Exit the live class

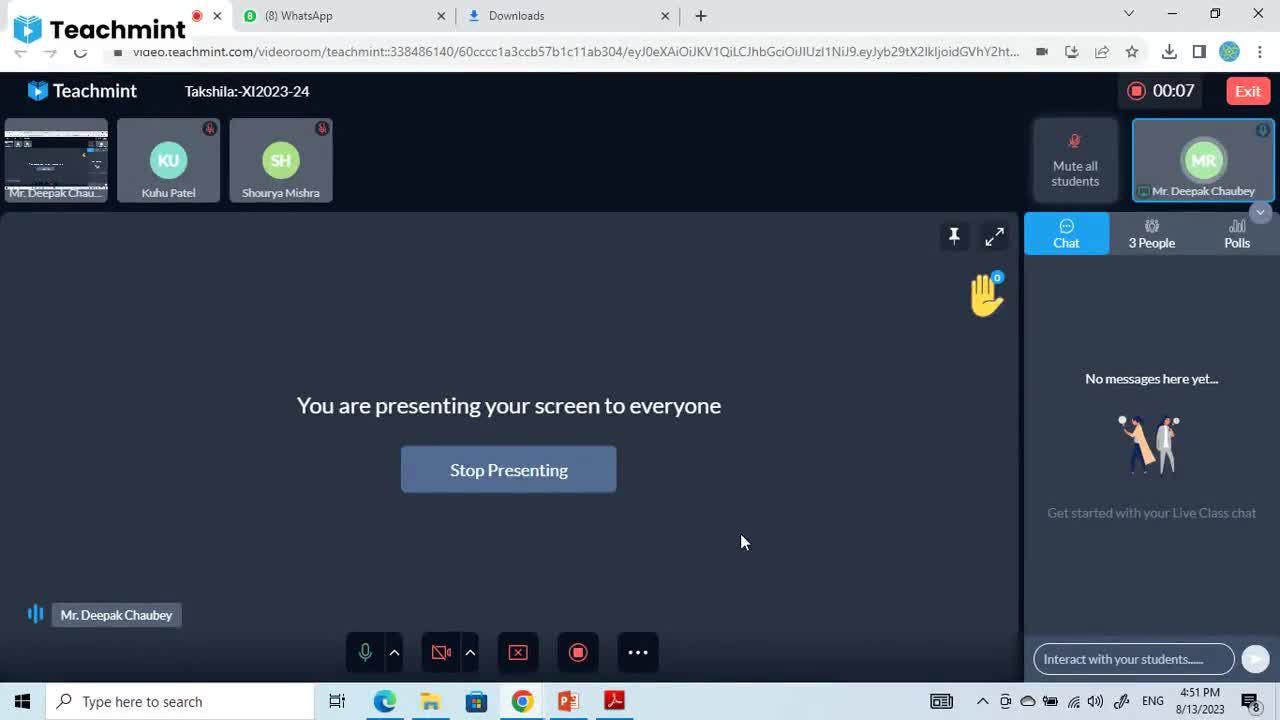(x=1248, y=91)
